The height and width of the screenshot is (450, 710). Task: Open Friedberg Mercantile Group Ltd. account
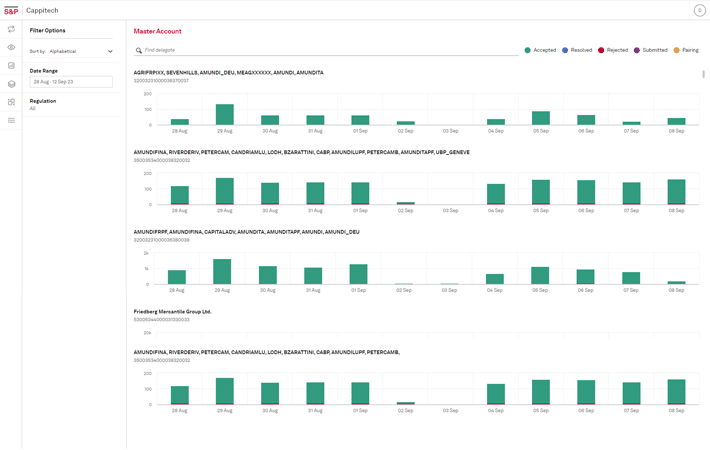[173, 311]
